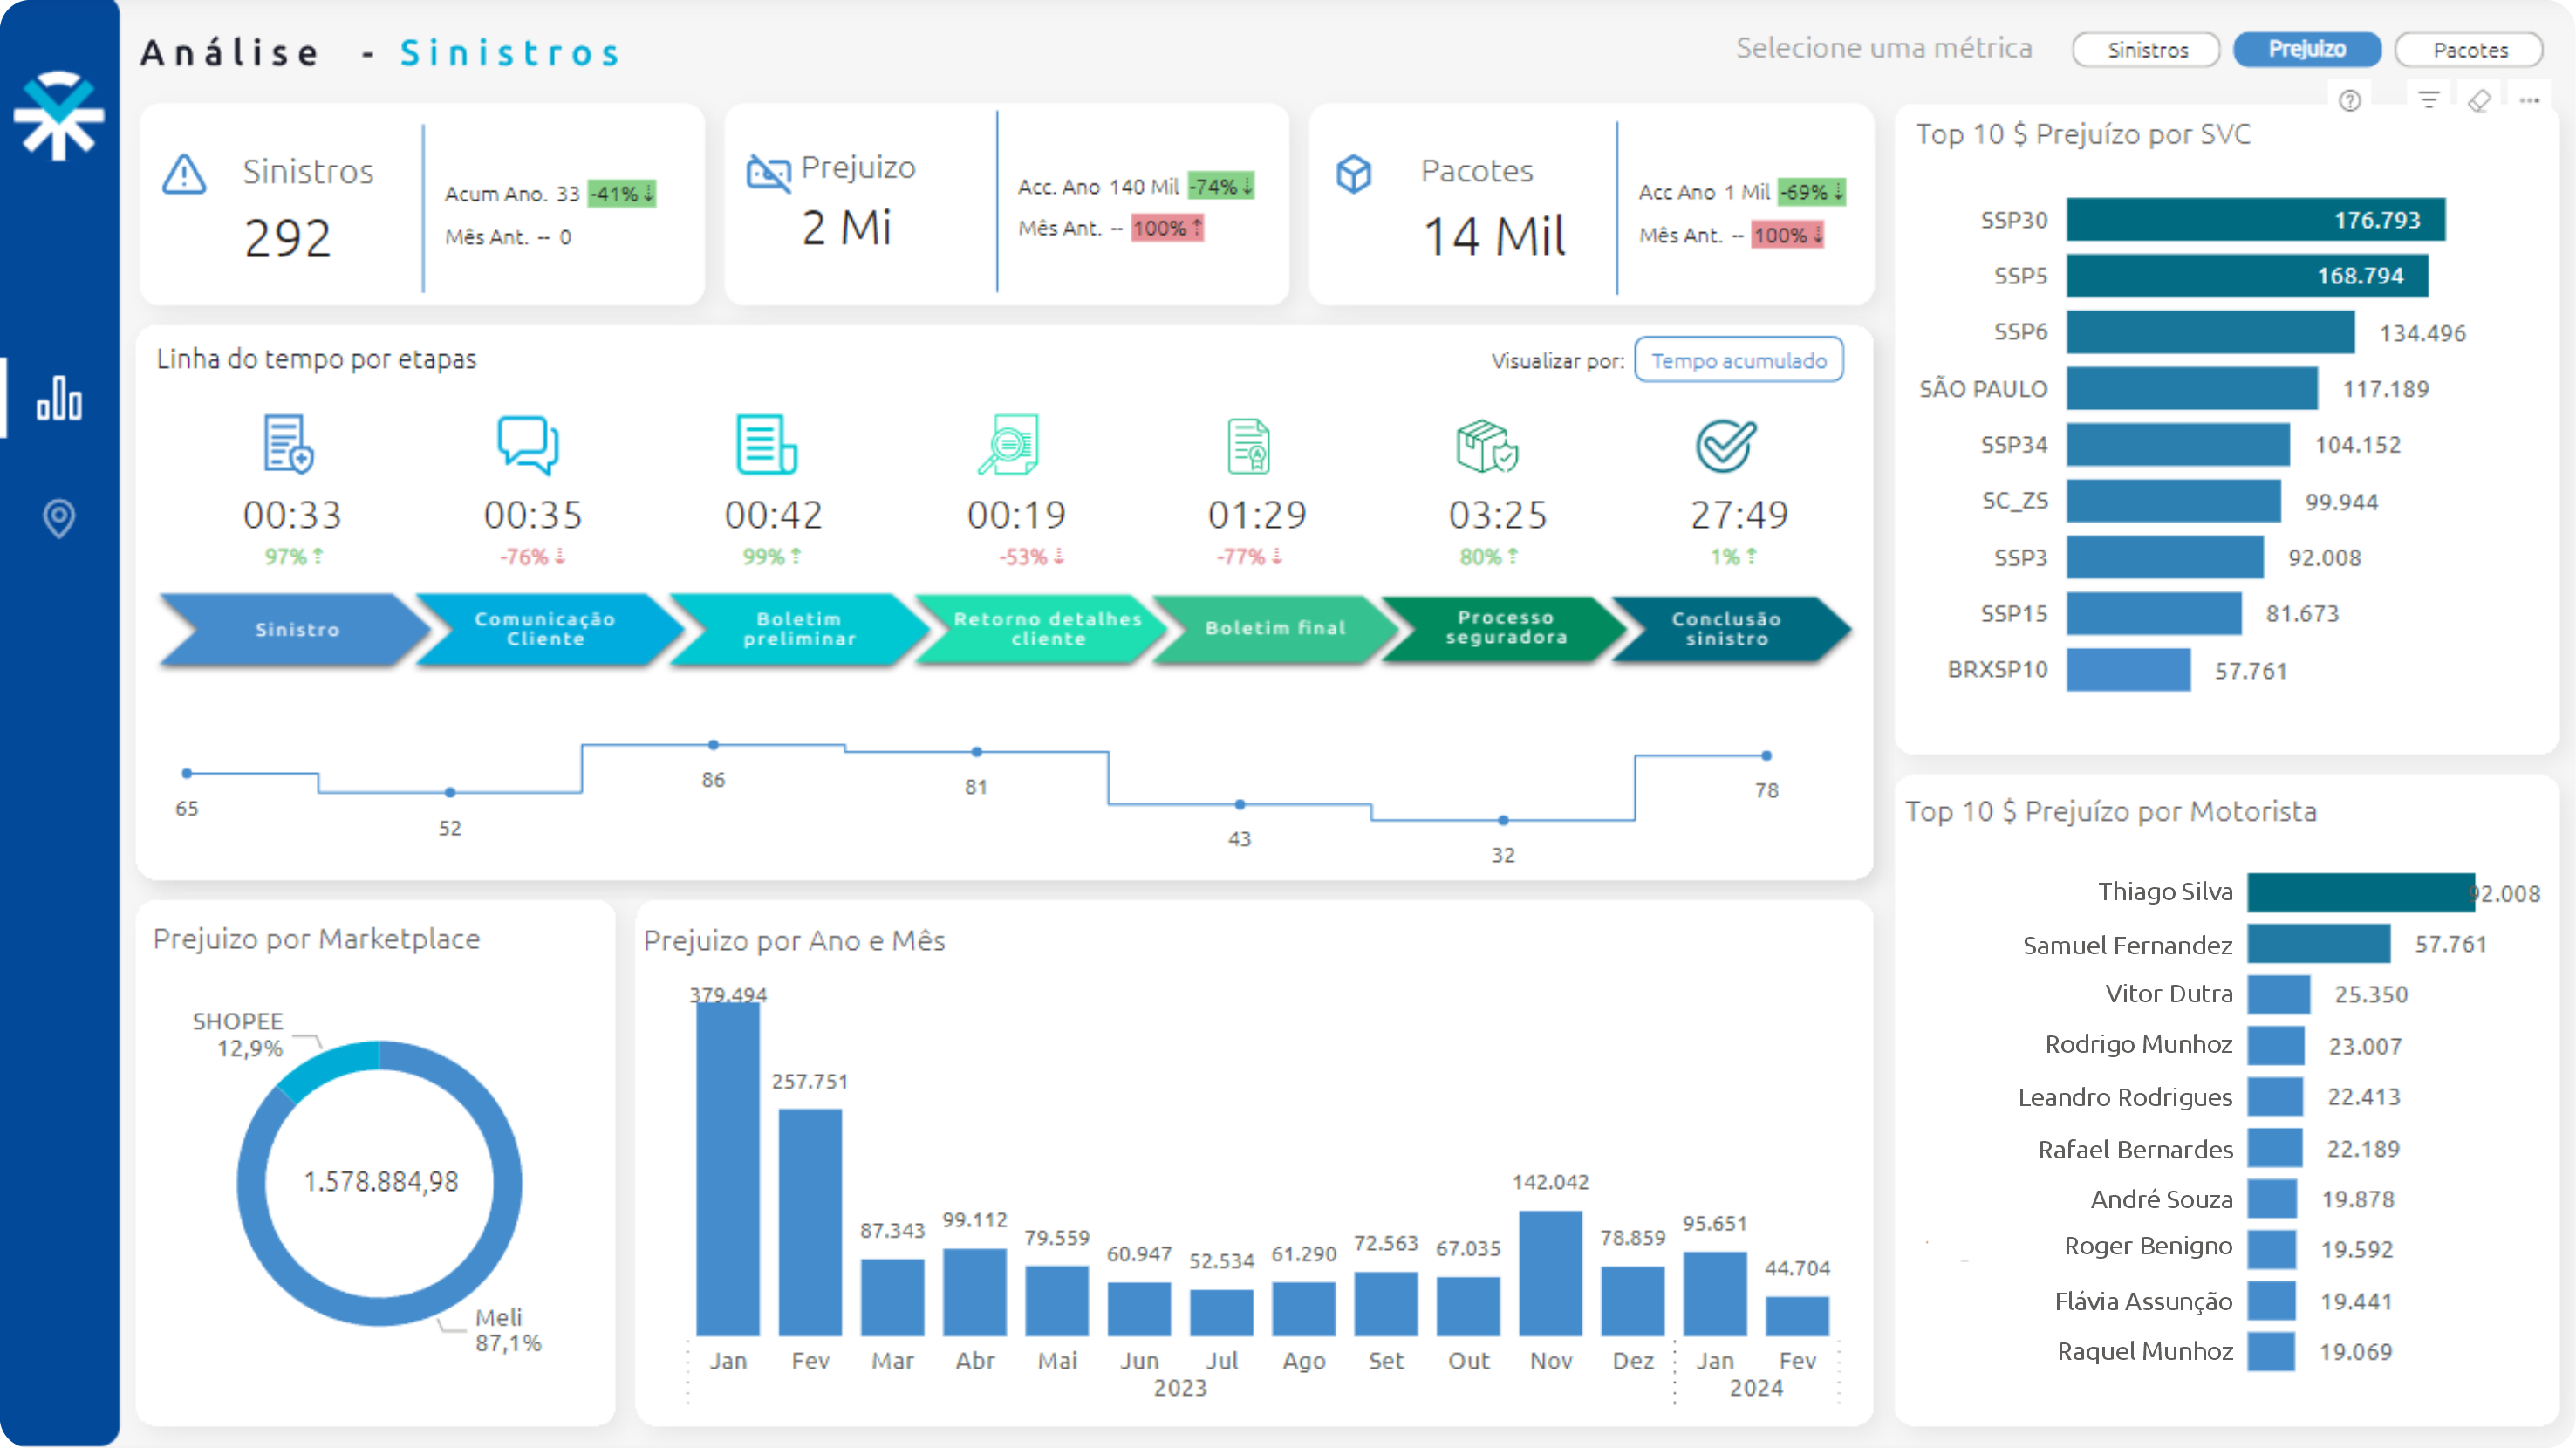Open the map pin page in sidebar

pos(59,518)
